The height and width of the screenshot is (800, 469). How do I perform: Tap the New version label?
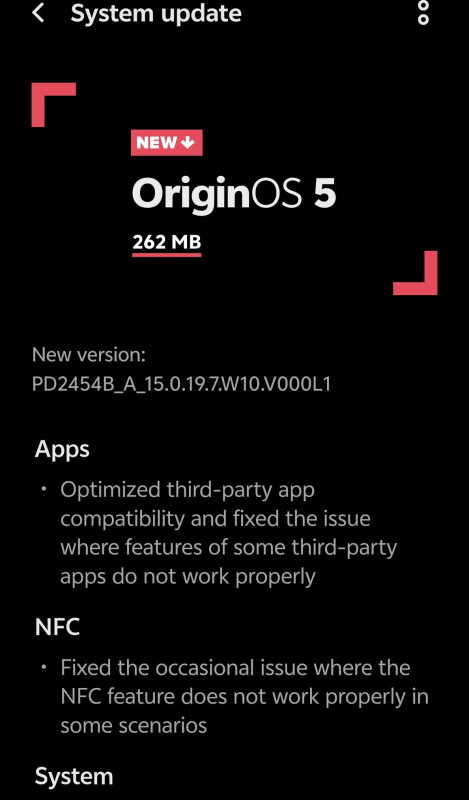tap(89, 355)
